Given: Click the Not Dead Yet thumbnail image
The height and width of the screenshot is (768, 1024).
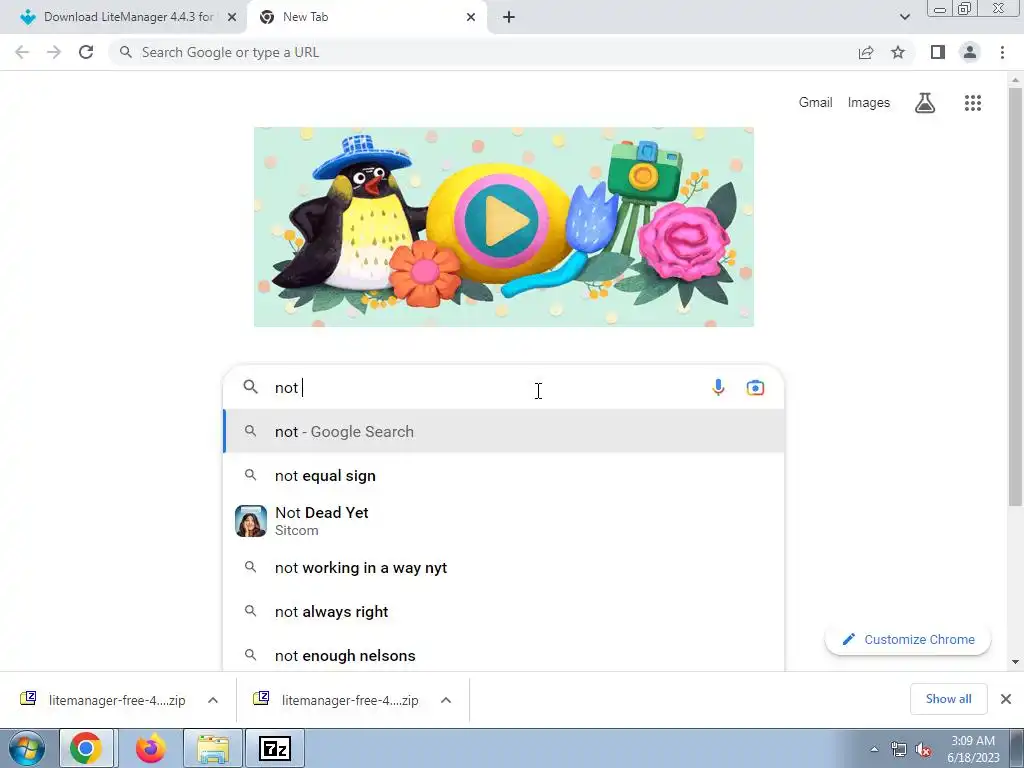Looking at the screenshot, I should click(x=251, y=521).
